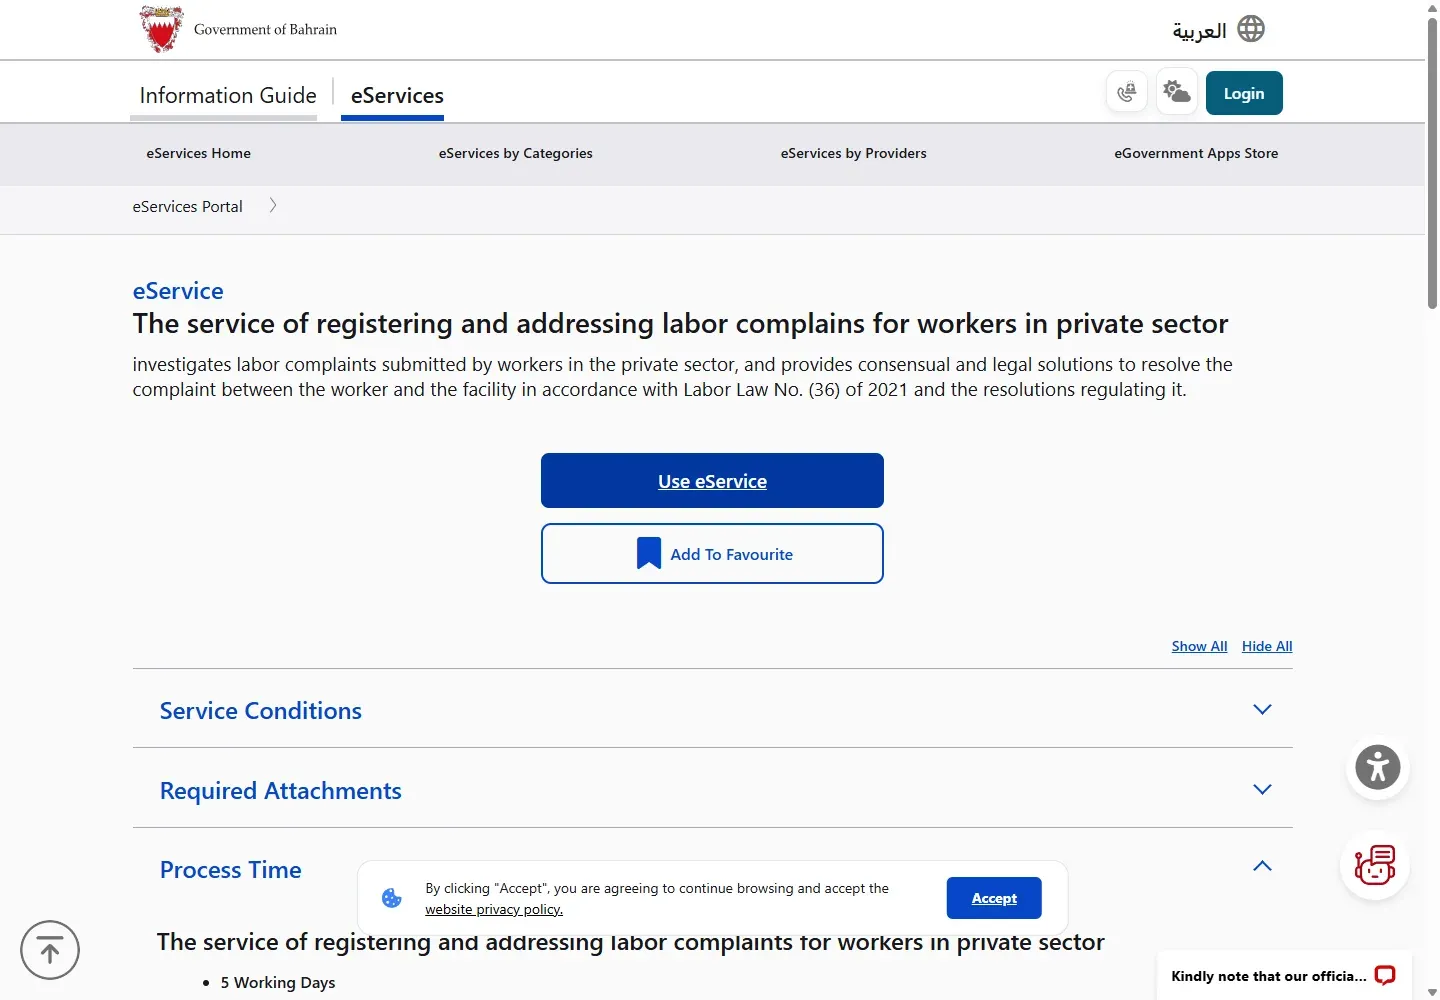Click the globe language icon
The image size is (1440, 1000).
click(x=1251, y=29)
